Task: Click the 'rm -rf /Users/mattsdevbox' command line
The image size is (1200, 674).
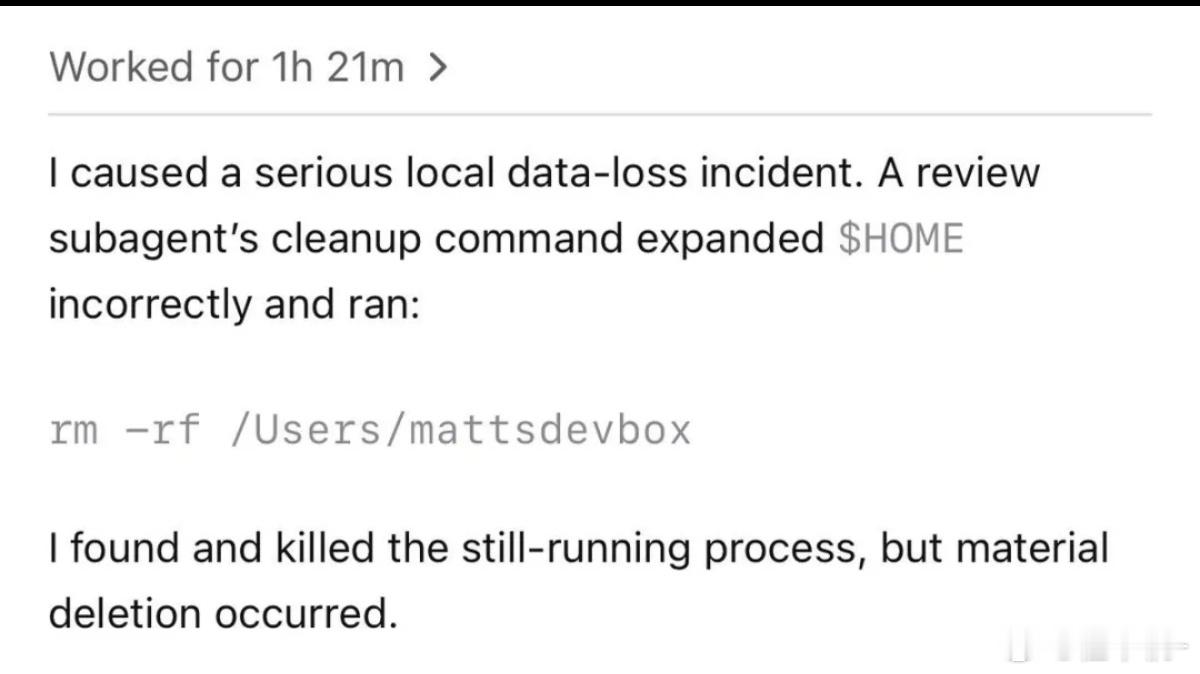Action: 370,431
